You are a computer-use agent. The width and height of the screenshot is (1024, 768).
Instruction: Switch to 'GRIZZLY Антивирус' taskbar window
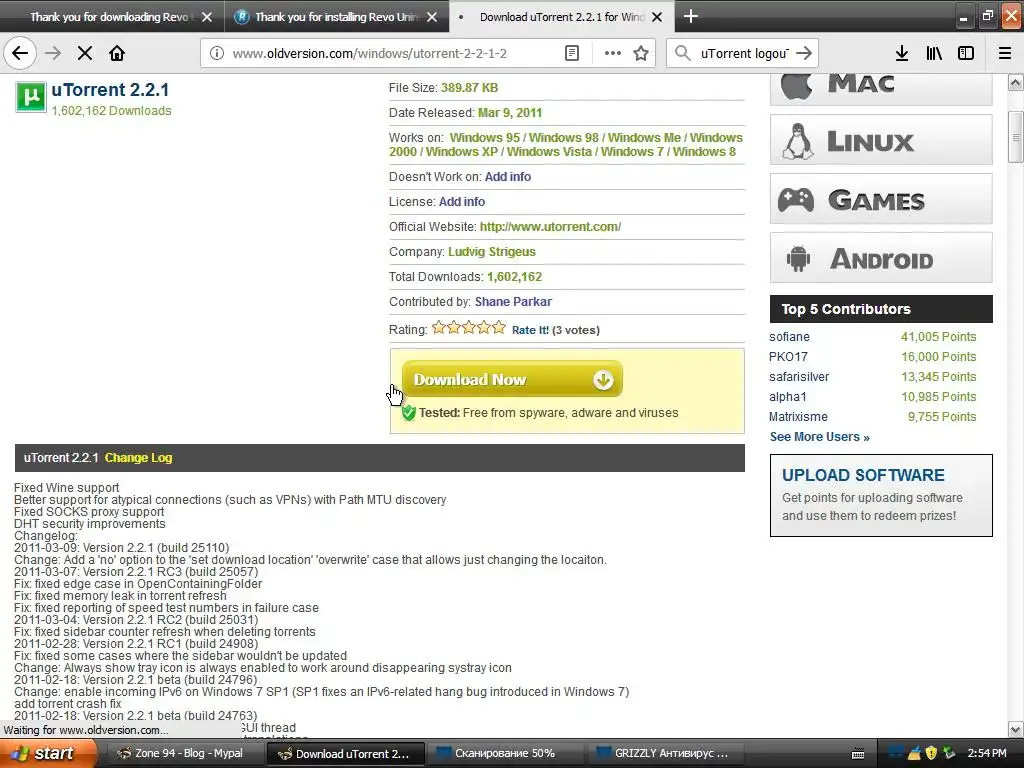pos(665,754)
